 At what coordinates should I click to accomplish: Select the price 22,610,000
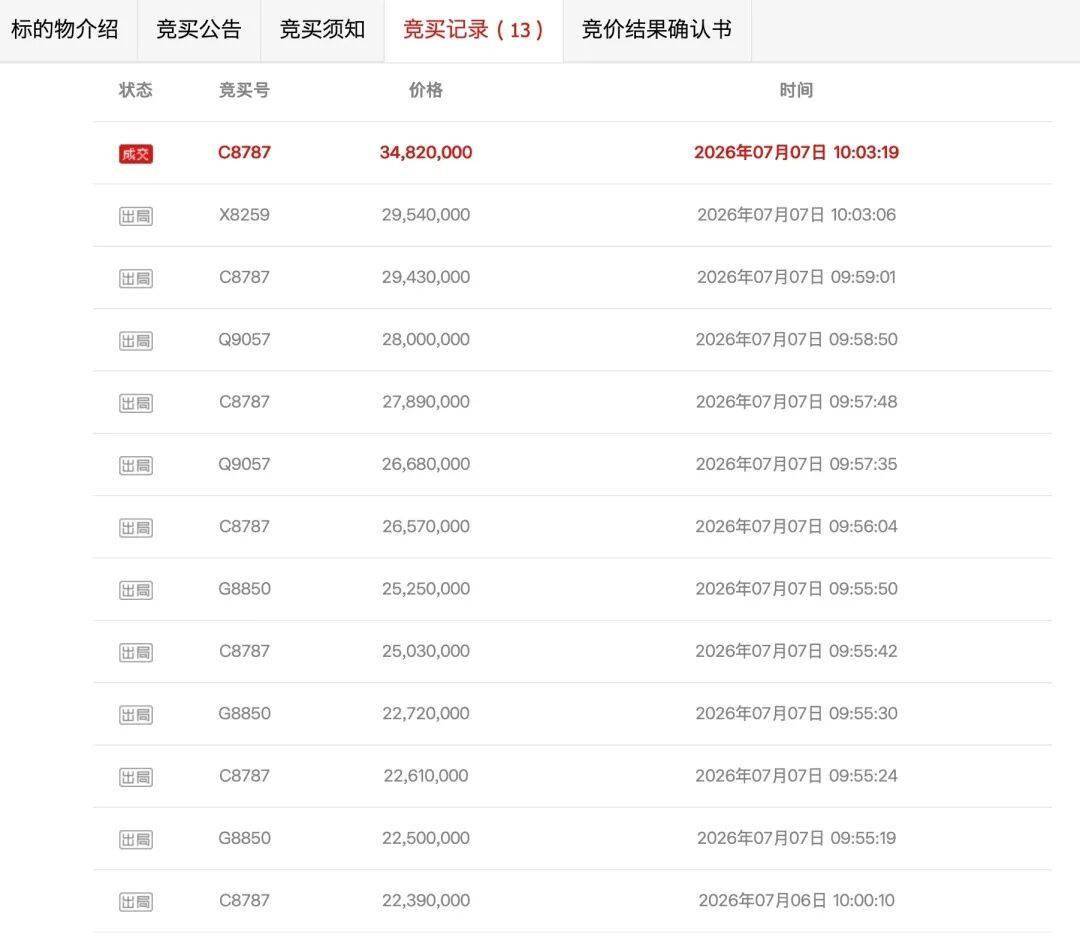coord(426,776)
